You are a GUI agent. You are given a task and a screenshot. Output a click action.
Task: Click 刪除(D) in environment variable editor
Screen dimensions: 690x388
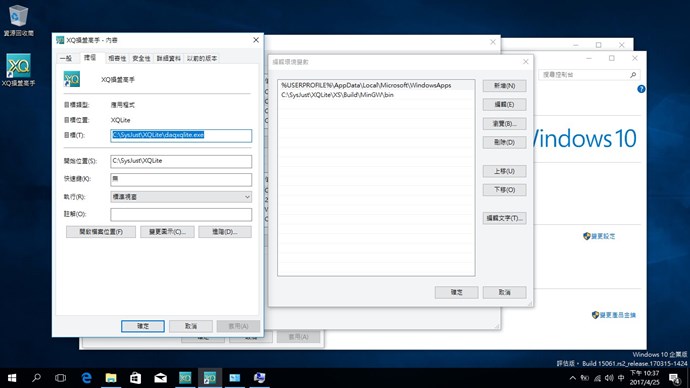(504, 143)
